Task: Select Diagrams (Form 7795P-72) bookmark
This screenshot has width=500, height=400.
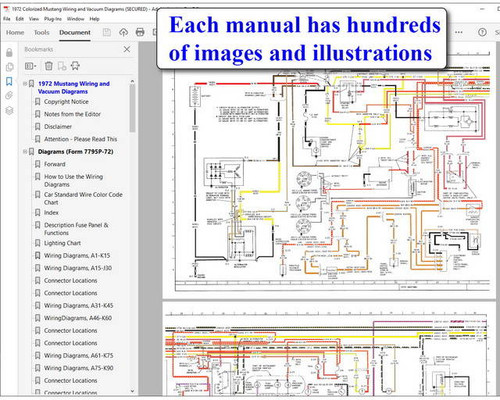Action: coord(76,152)
